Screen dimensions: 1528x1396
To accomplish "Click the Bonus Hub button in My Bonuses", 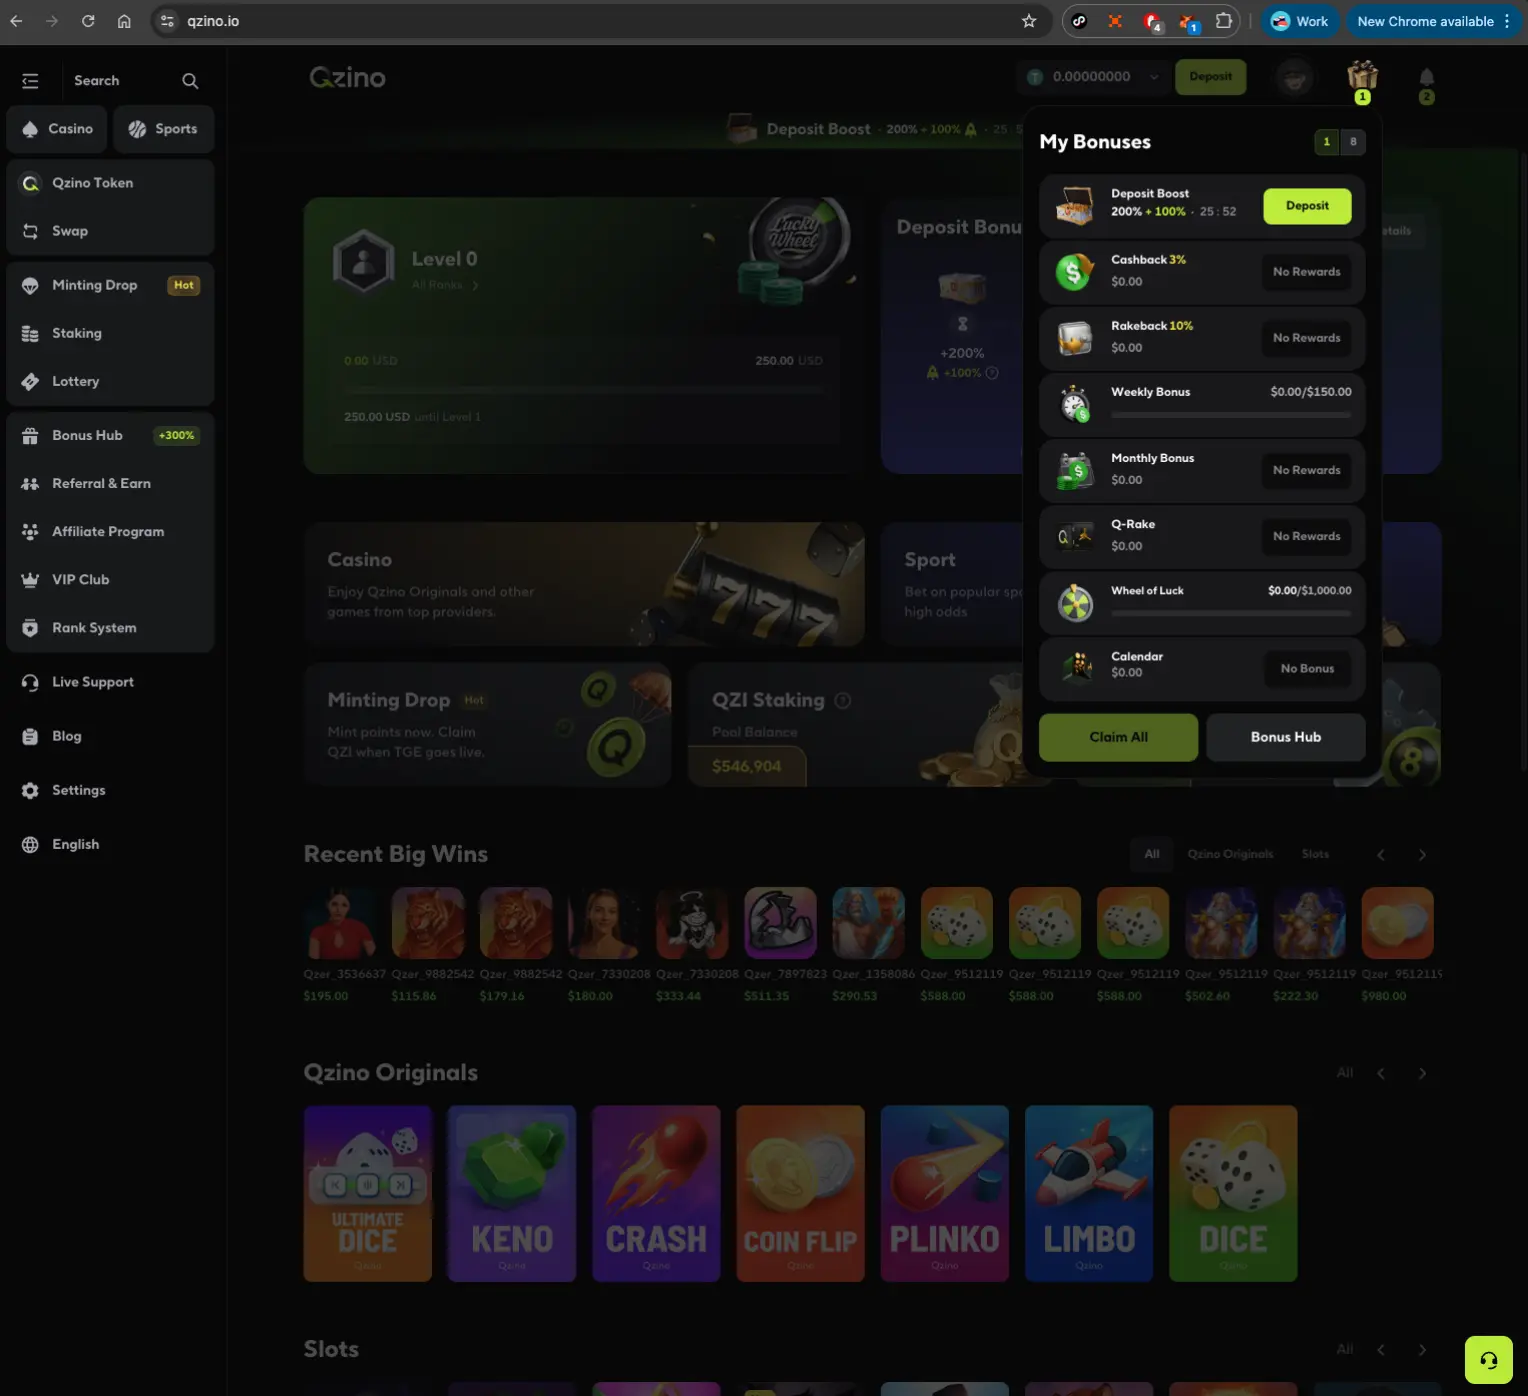I will (1286, 737).
